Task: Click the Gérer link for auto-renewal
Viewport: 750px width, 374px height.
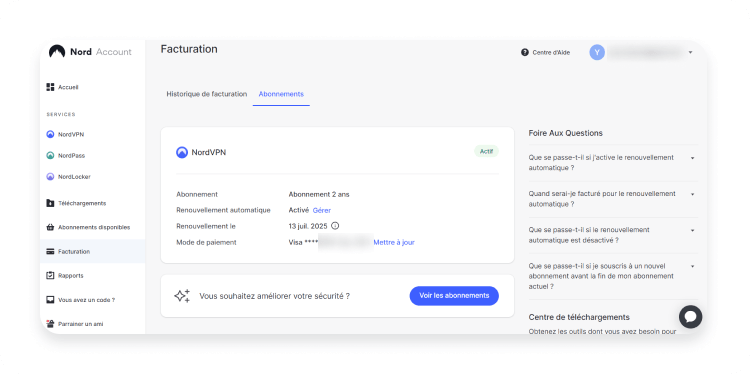Action: coord(322,210)
